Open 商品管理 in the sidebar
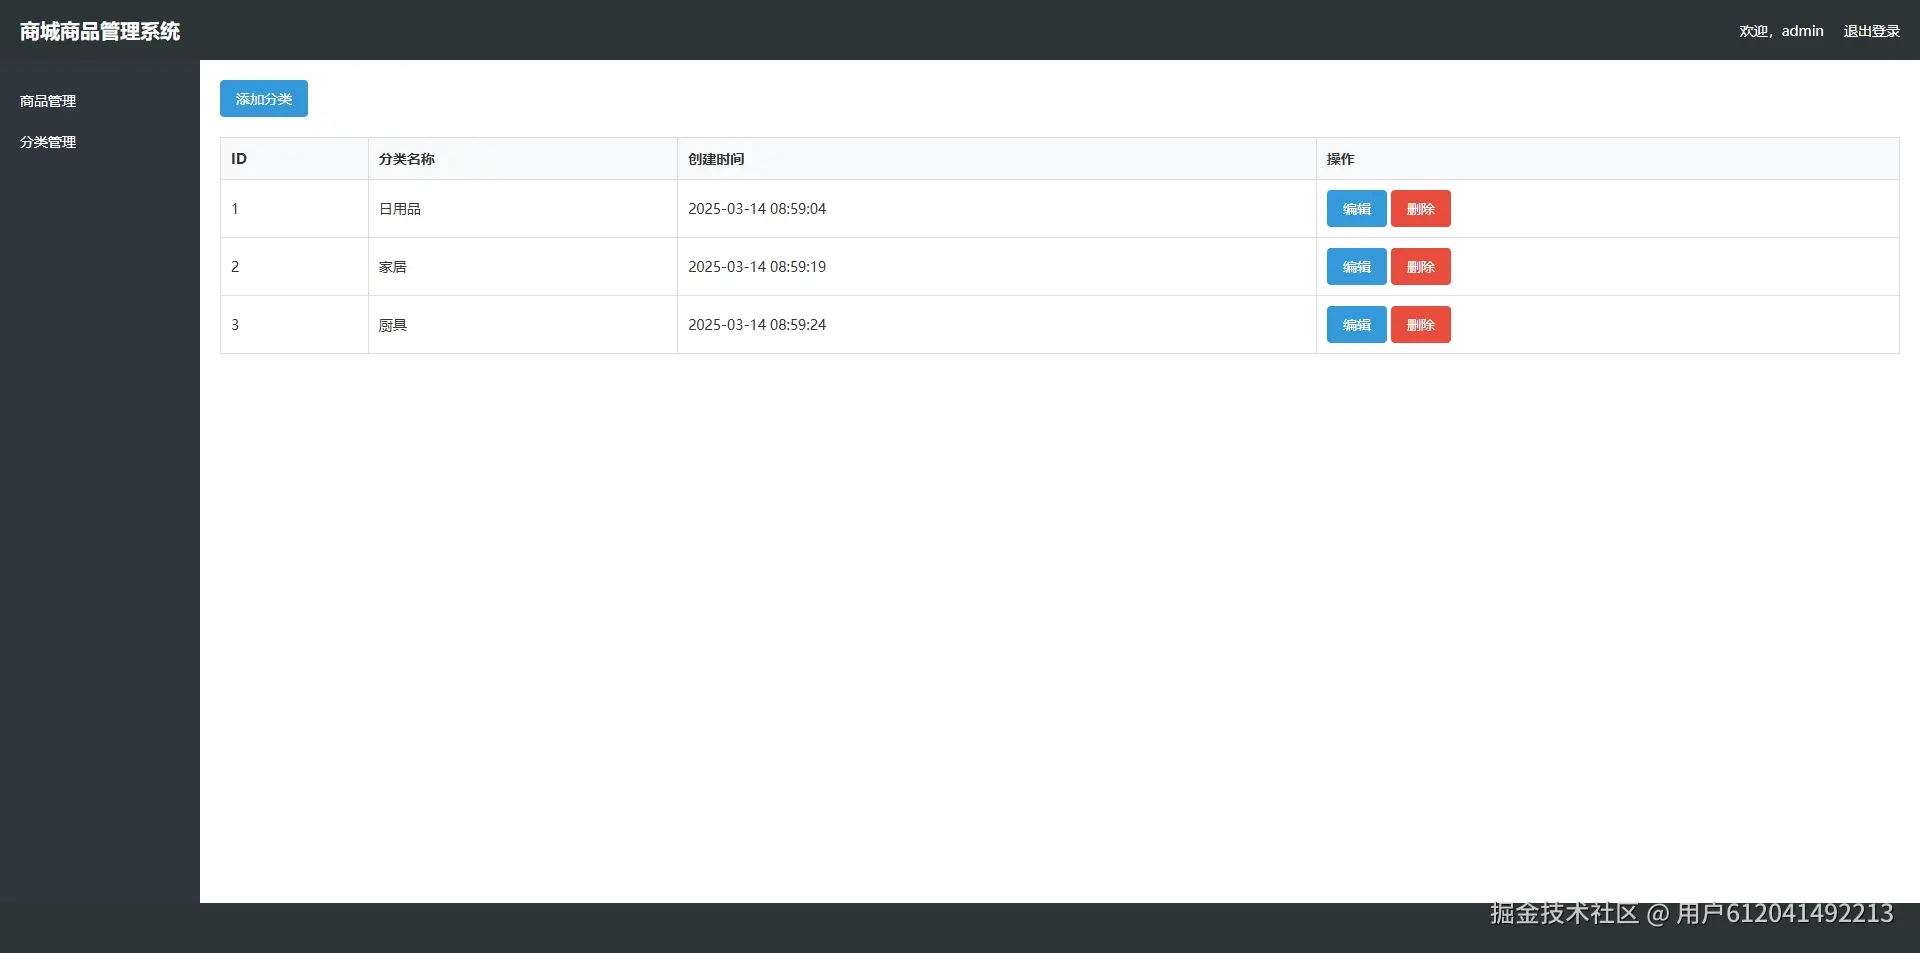Viewport: 1920px width, 953px height. pyautogui.click(x=48, y=101)
